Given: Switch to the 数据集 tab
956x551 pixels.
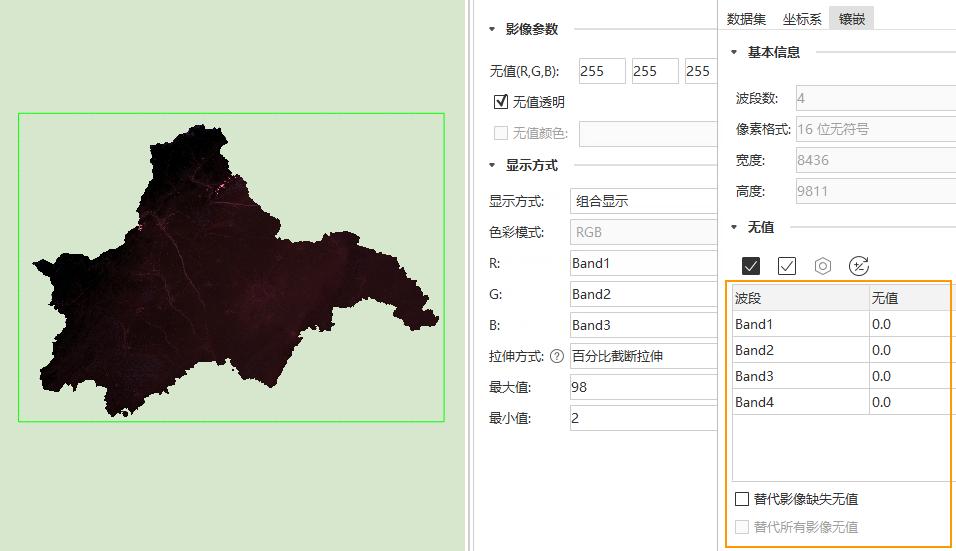Looking at the screenshot, I should click(x=746, y=18).
